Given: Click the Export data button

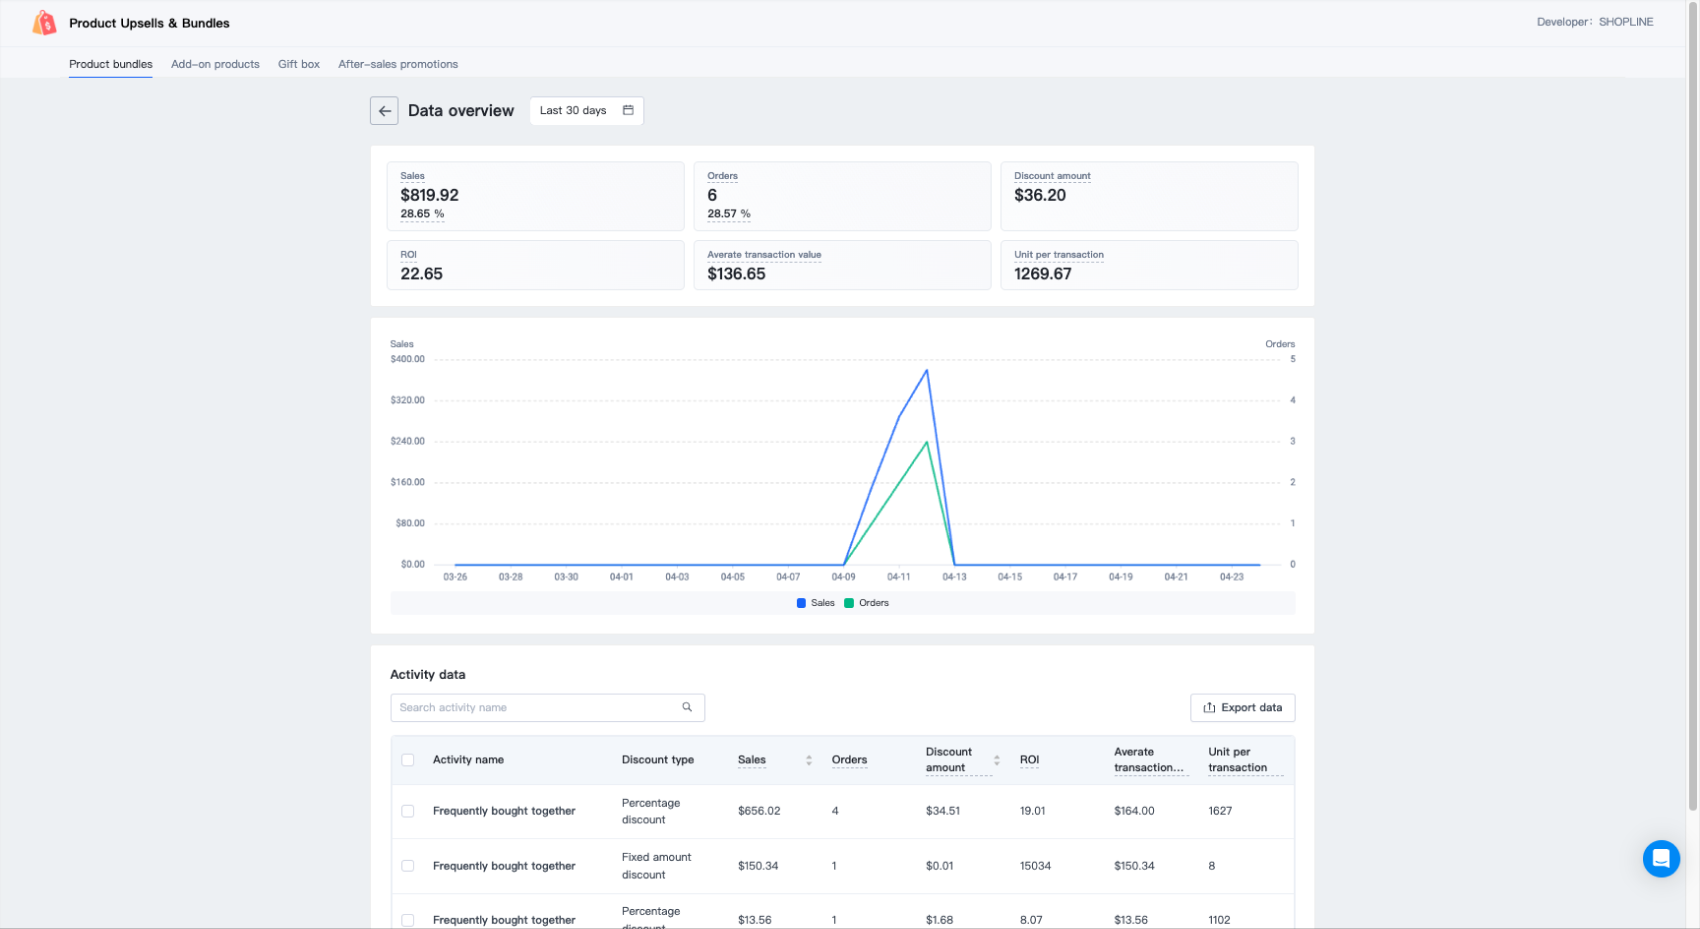Looking at the screenshot, I should pos(1242,708).
